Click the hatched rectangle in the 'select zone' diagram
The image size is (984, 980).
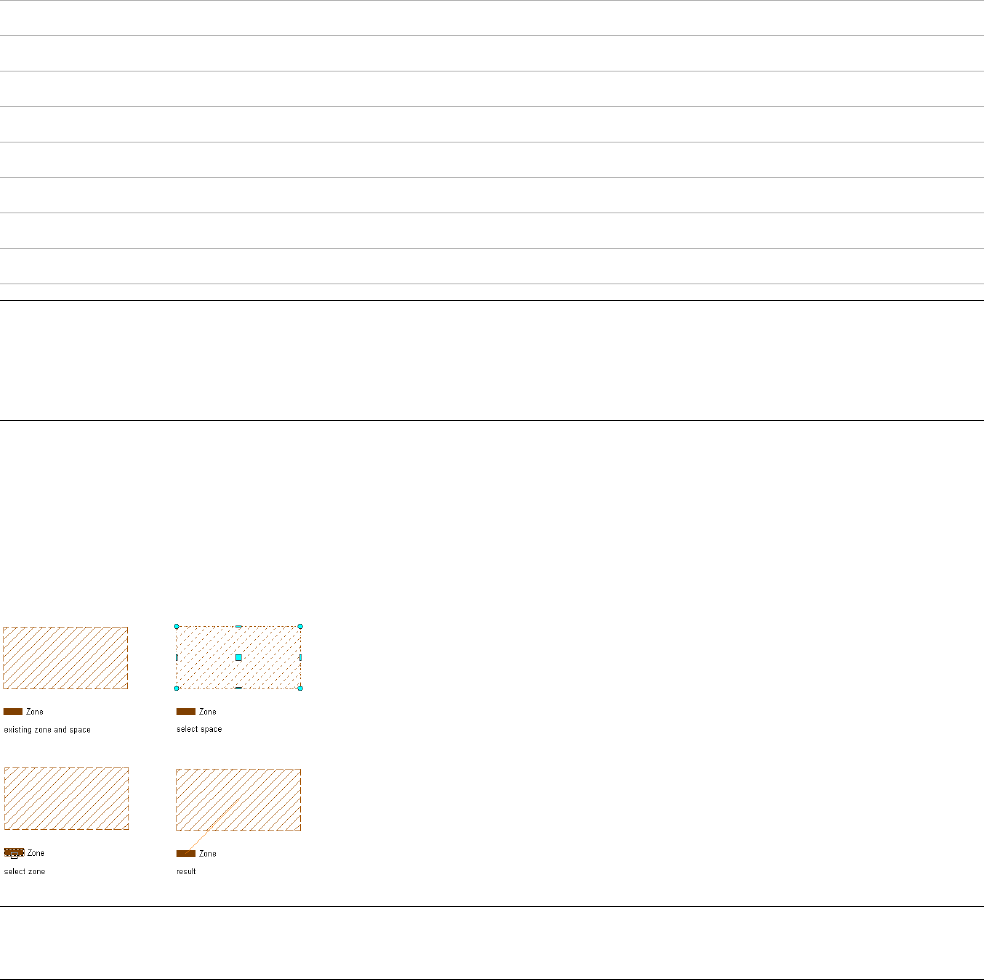[x=65, y=799]
